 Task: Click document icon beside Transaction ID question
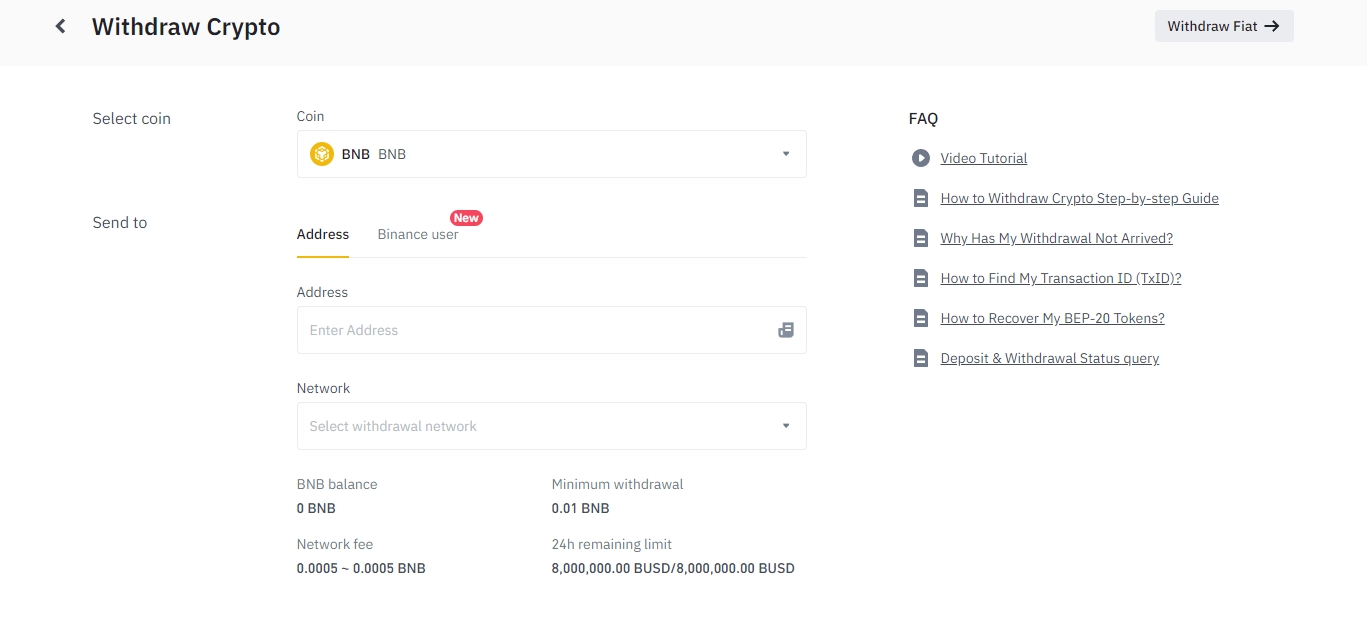pyautogui.click(x=920, y=278)
